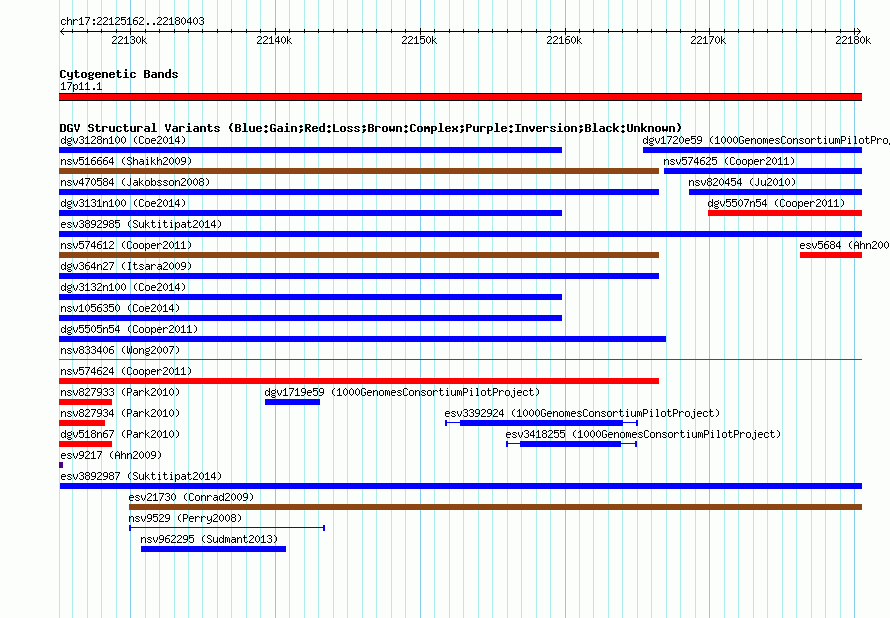Image resolution: width=890 pixels, height=618 pixels.
Task: Select the dgv5507n54 red loss bar
Action: point(785,213)
